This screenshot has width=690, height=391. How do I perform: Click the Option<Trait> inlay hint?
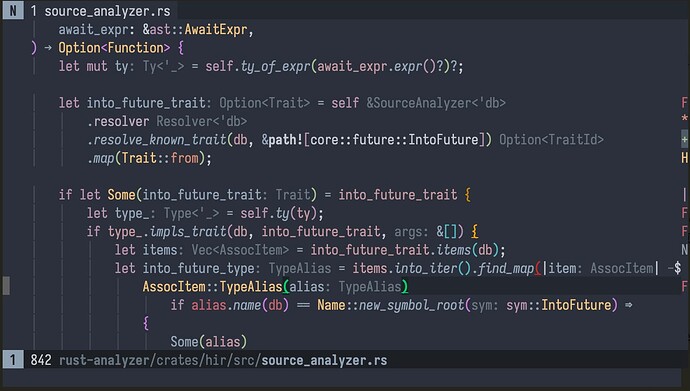point(264,103)
